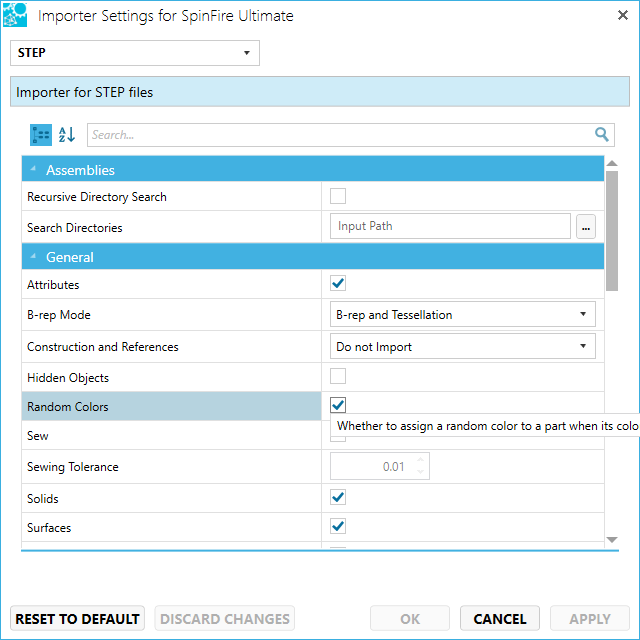
Task: Click into the Search settings field
Action: pyautogui.click(x=341, y=135)
